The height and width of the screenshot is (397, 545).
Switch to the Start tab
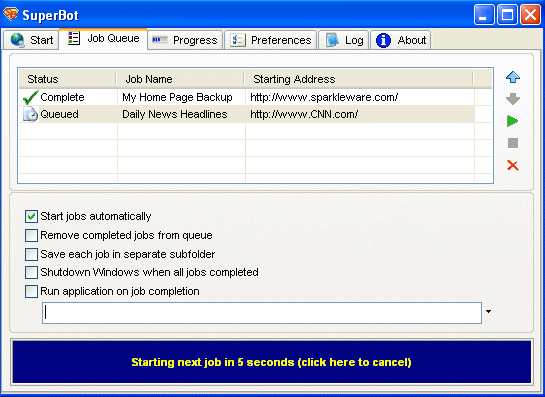click(31, 40)
